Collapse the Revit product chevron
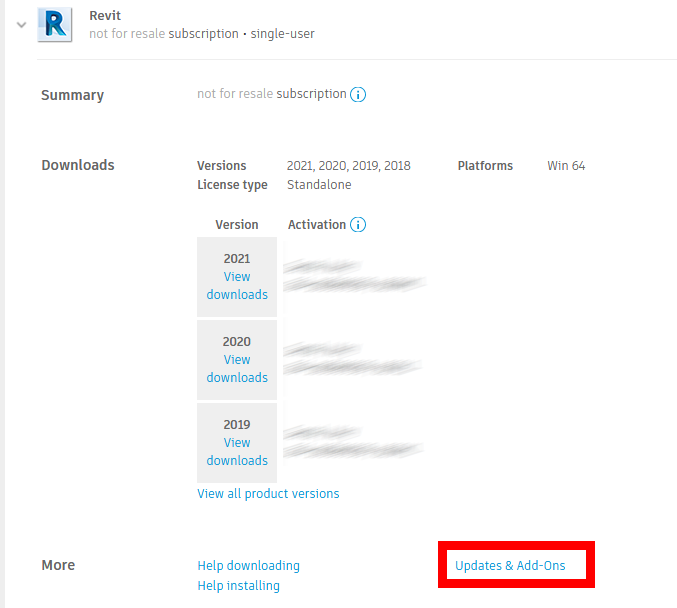The height and width of the screenshot is (608, 677). click(21, 25)
